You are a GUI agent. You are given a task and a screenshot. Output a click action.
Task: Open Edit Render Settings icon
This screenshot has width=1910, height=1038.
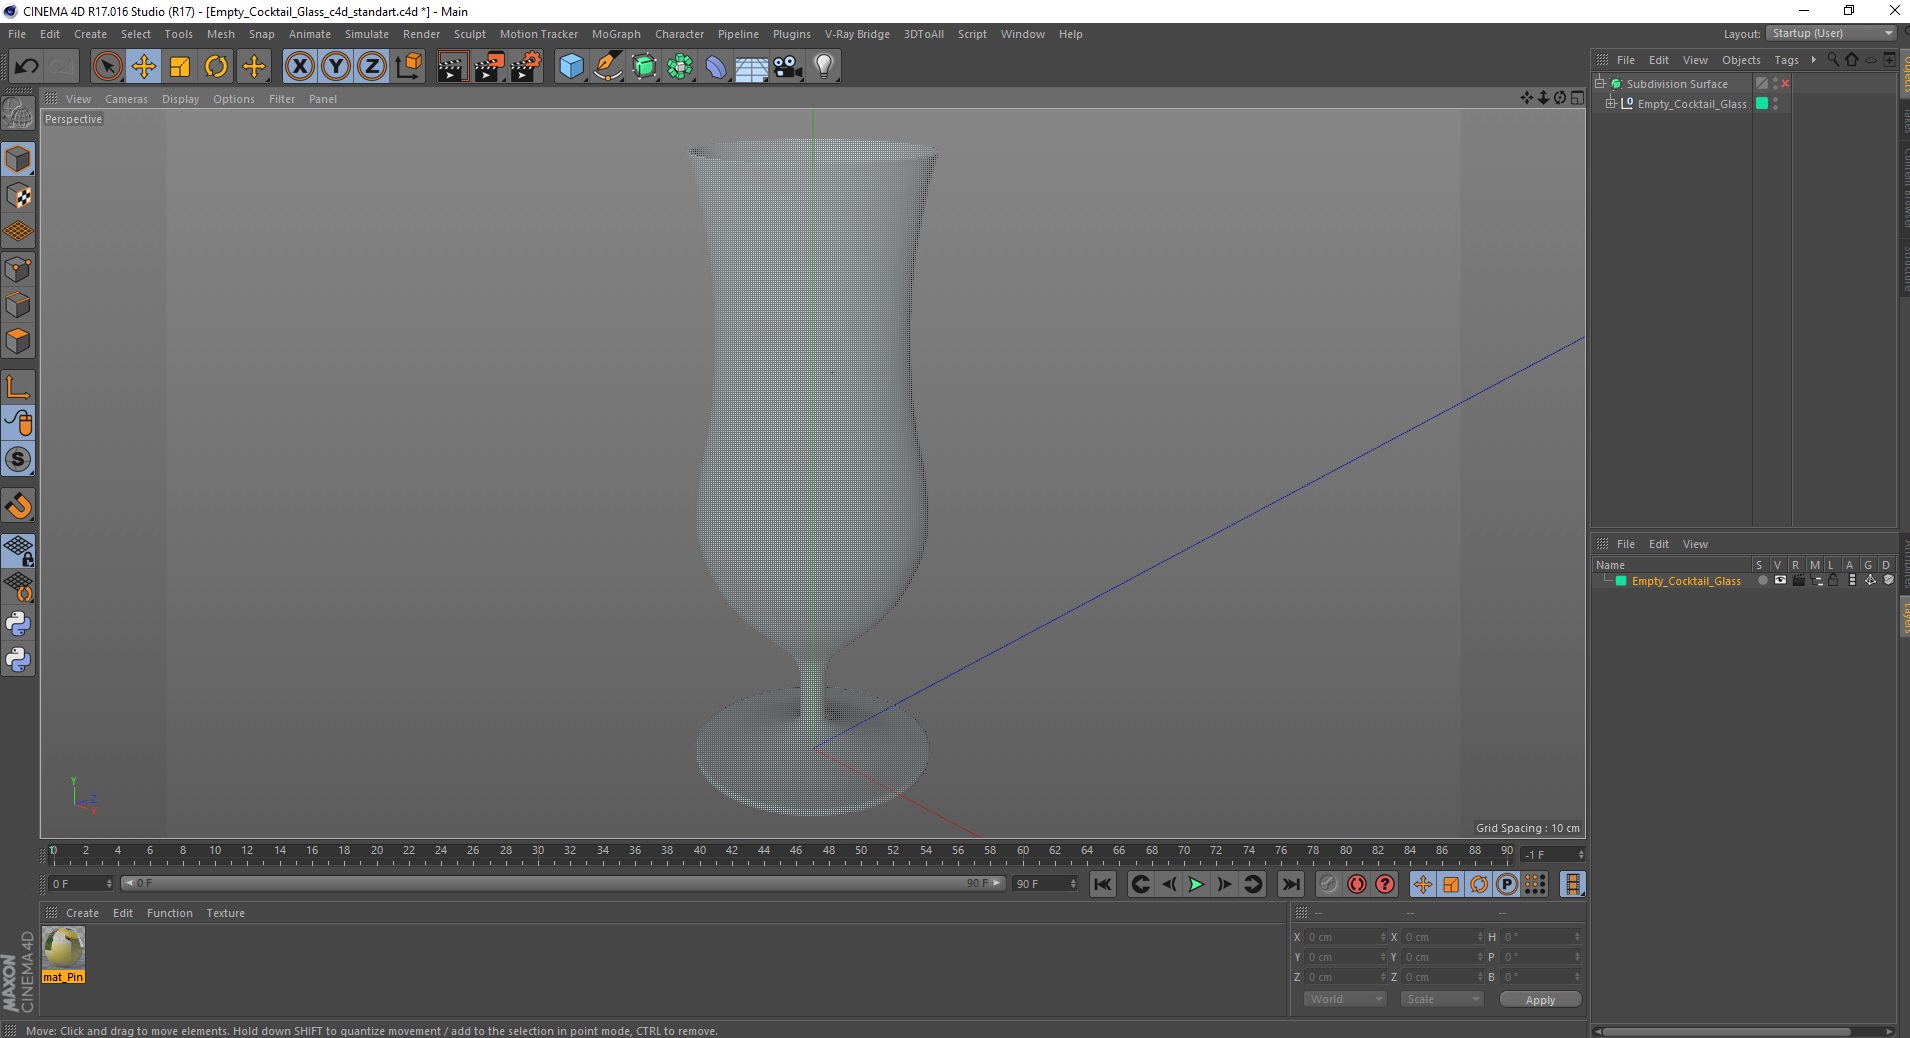tap(525, 67)
